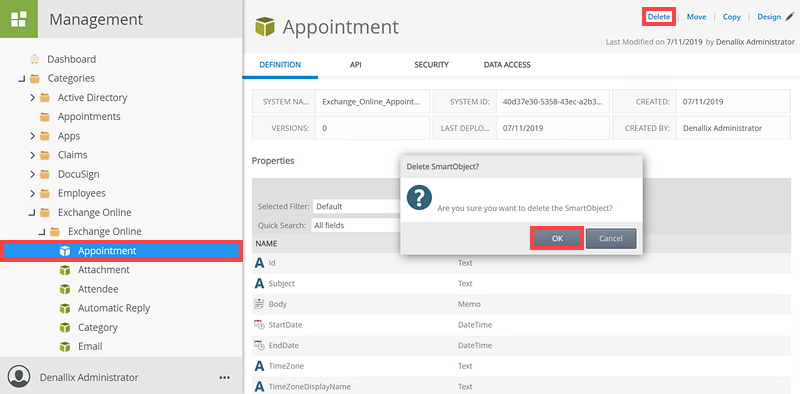800x394 pixels.
Task: Click the Categories folder icon
Action: point(35,79)
